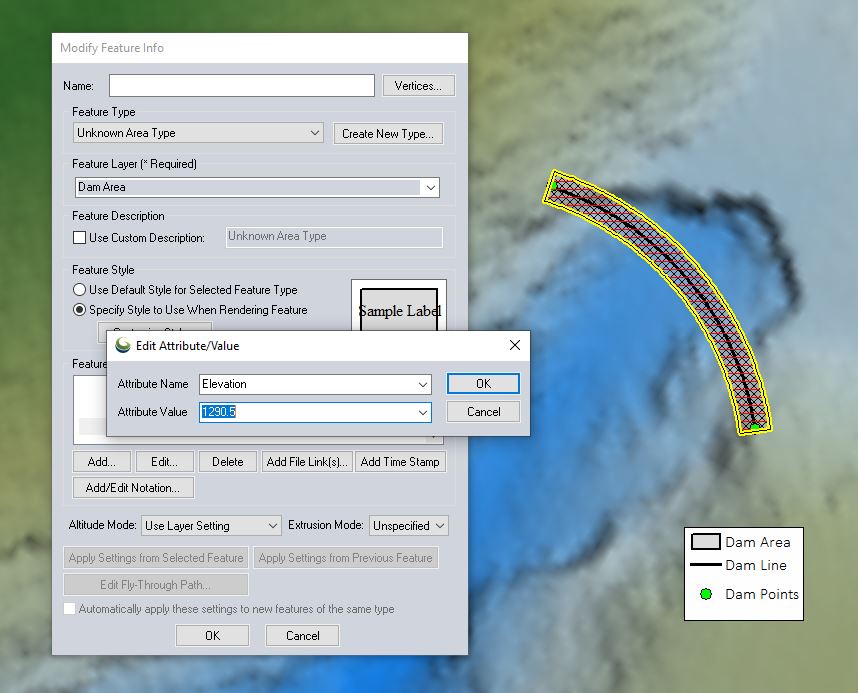Viewport: 858px width, 693px height.
Task: Click the Dam Area legend swatch
Action: (705, 542)
